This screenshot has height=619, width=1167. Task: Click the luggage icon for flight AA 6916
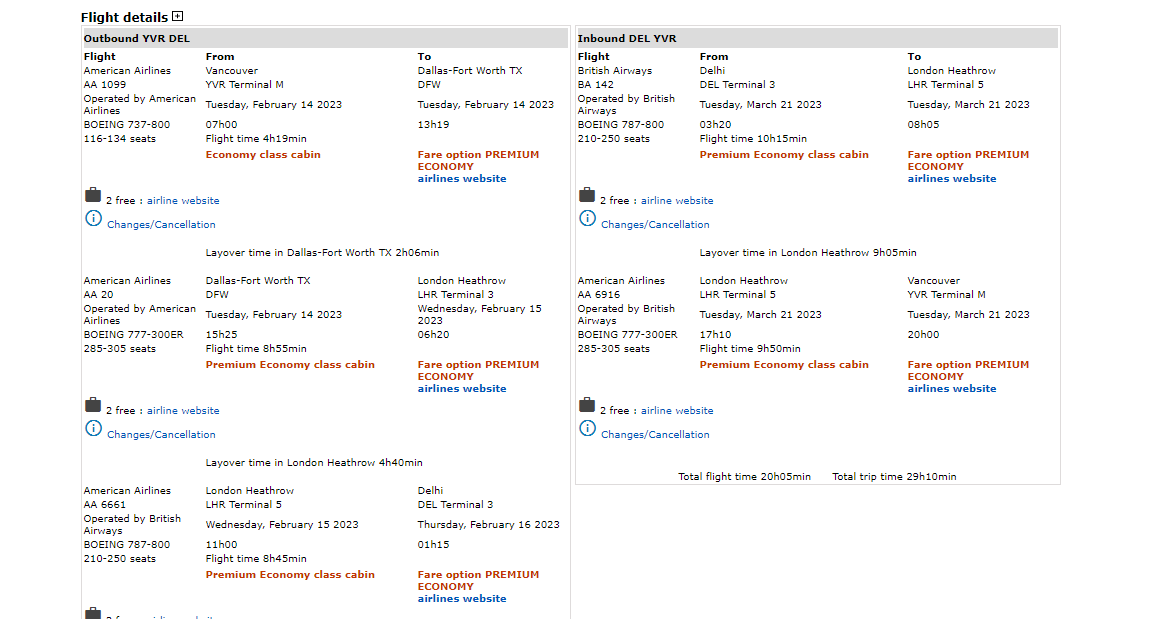coord(587,406)
